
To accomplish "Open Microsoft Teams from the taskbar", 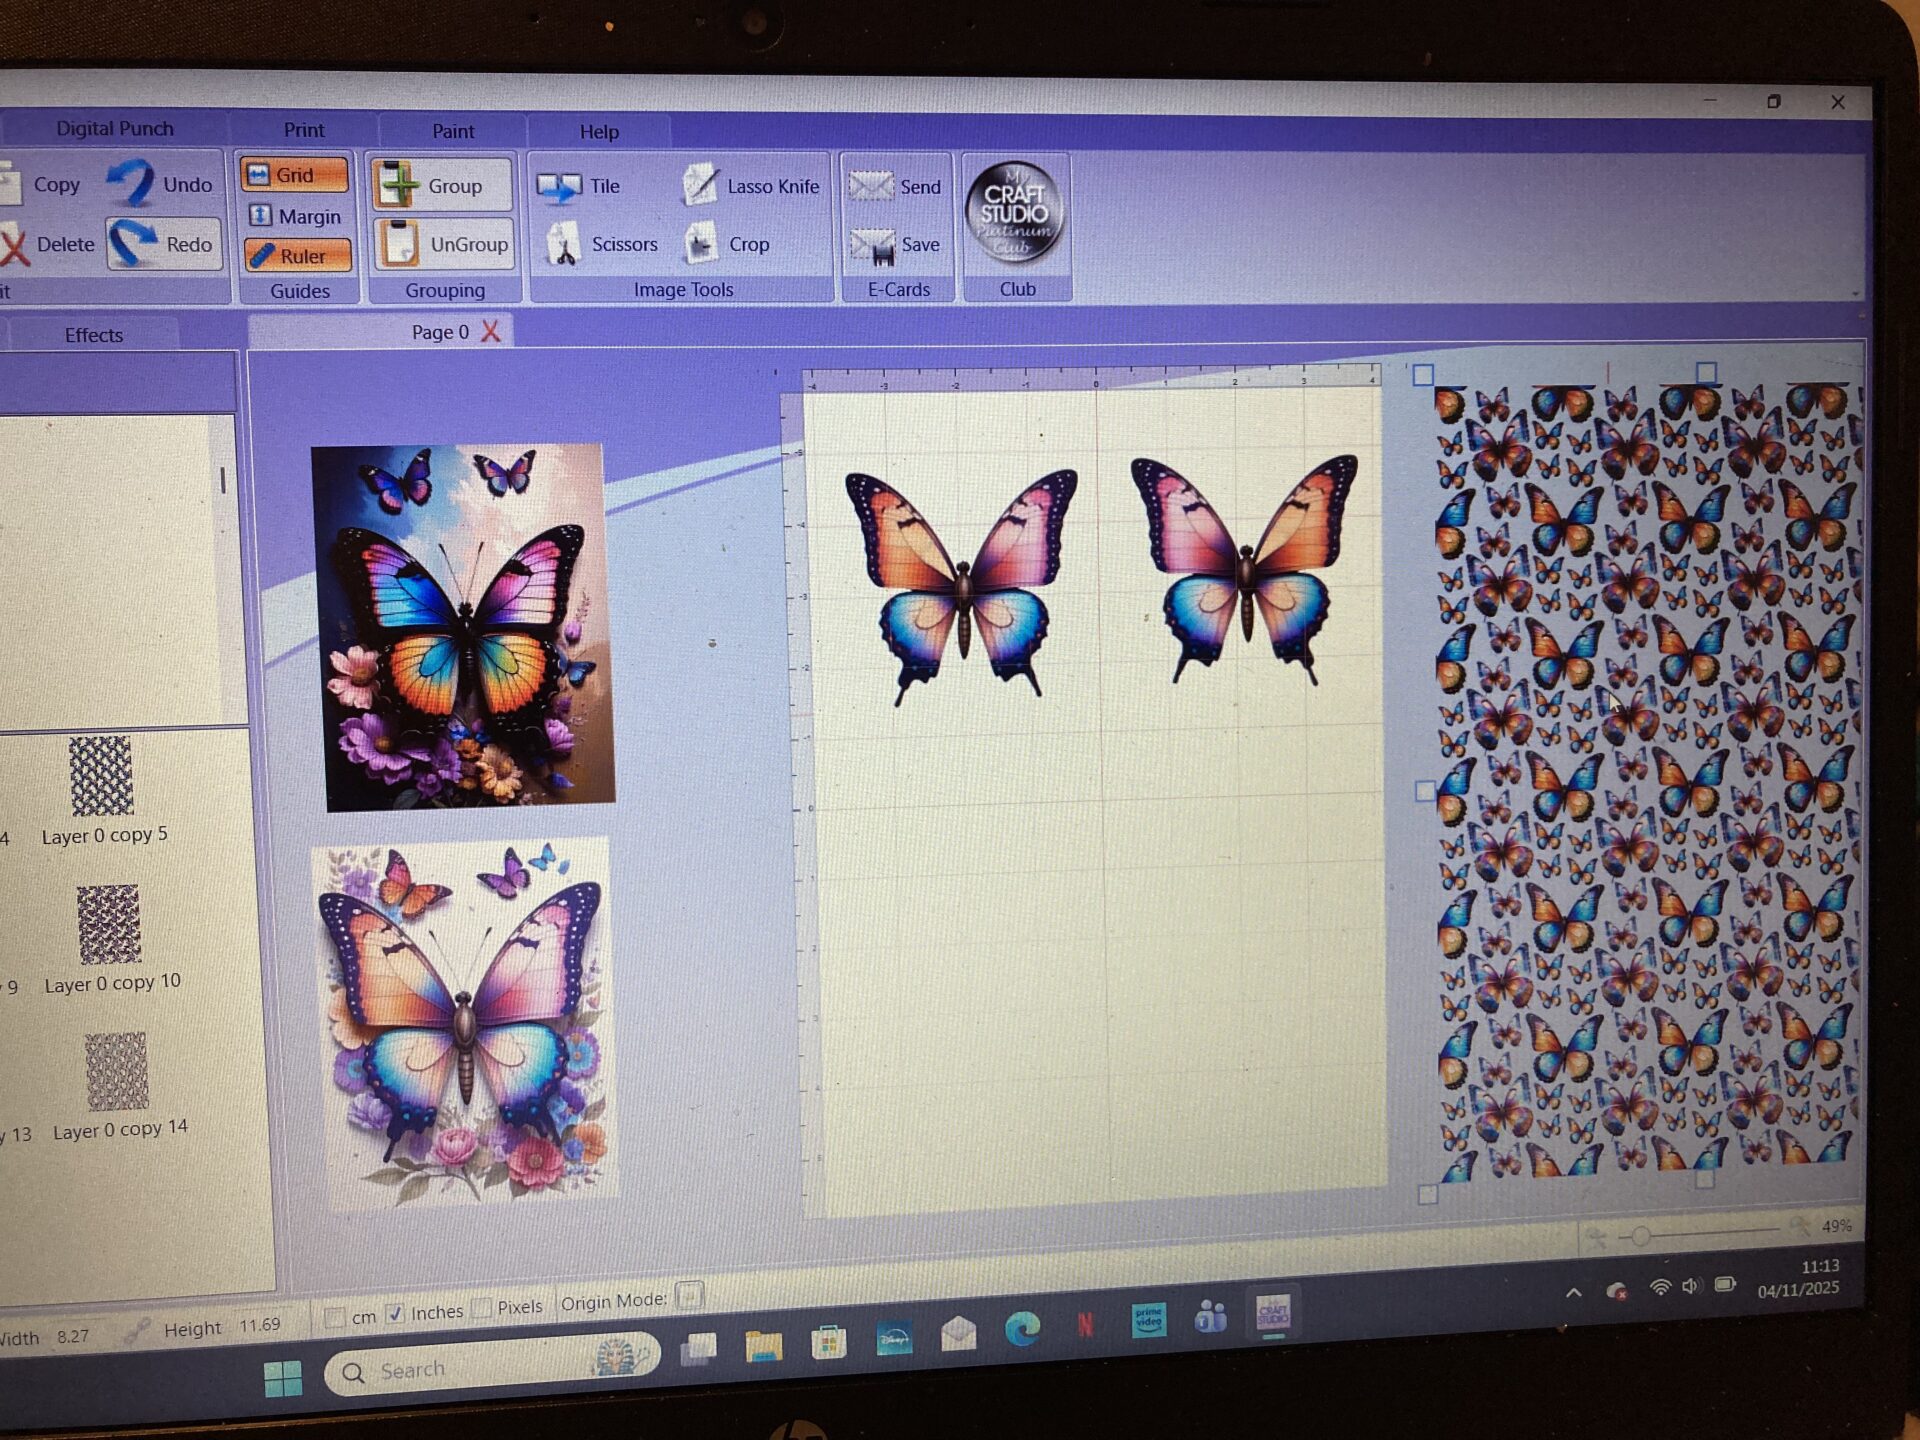I will tap(1210, 1317).
